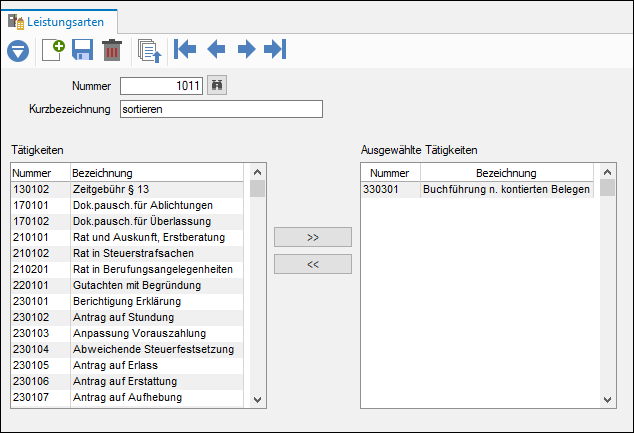Select row 'Gutachten mit Begründung'

[127, 285]
